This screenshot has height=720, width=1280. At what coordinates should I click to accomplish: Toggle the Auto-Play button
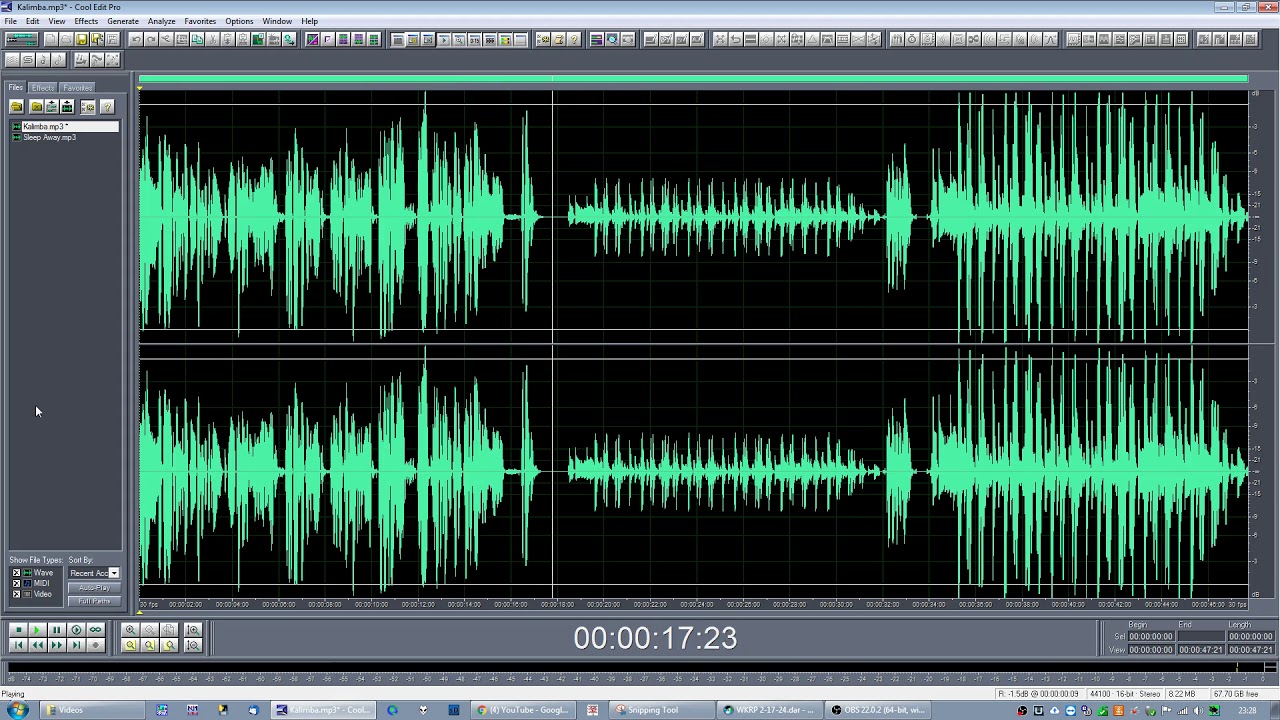point(94,587)
